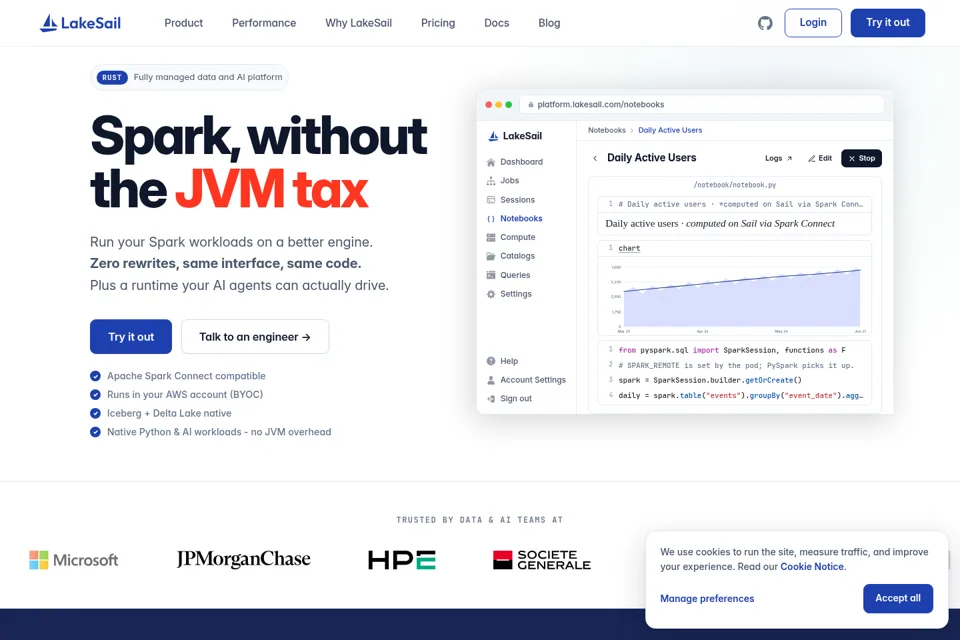Click the Account Settings person icon
This screenshot has width=960, height=640.
point(490,380)
